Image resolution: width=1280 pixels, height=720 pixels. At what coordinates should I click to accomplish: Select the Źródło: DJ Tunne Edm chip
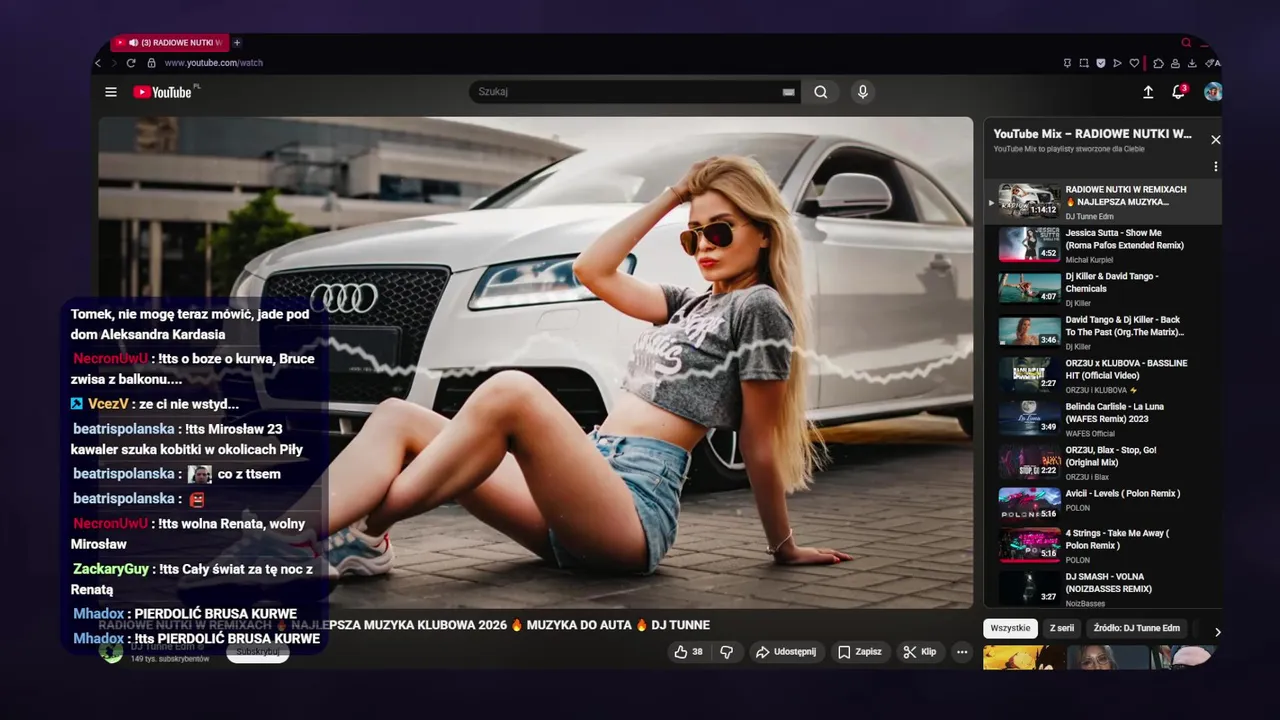[x=1137, y=628]
